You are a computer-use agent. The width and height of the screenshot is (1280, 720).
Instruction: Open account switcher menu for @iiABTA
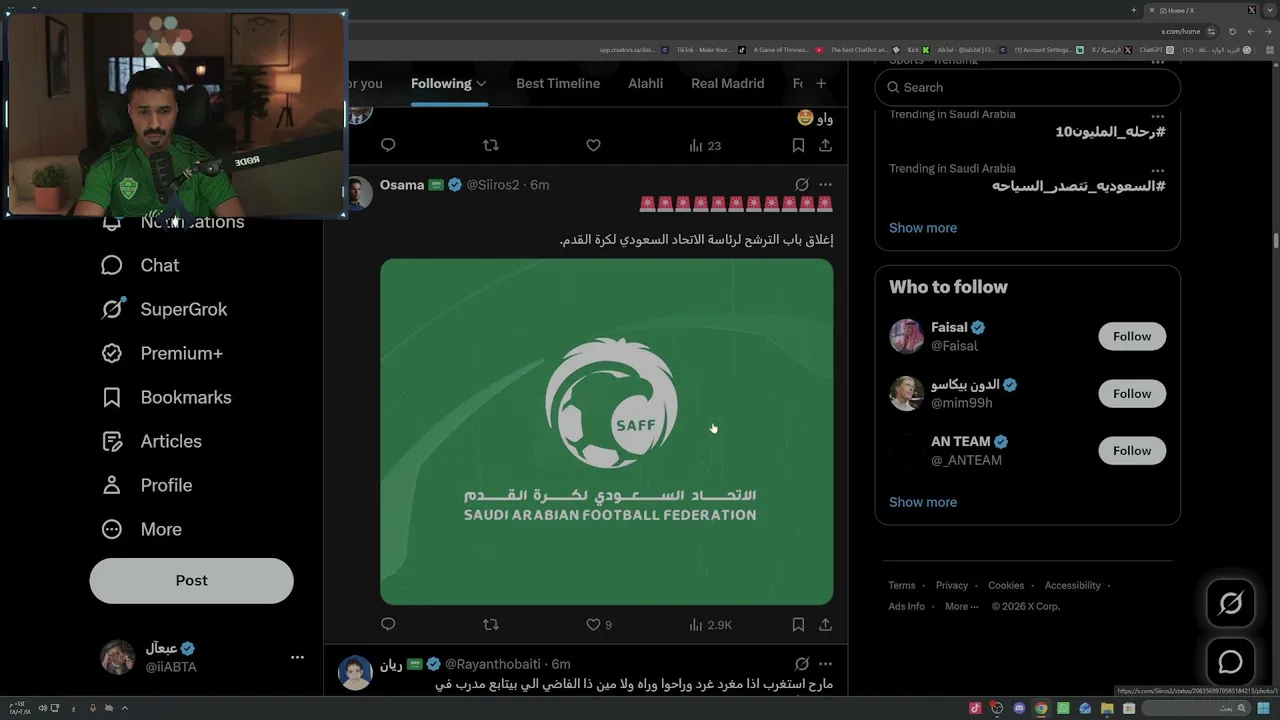297,657
